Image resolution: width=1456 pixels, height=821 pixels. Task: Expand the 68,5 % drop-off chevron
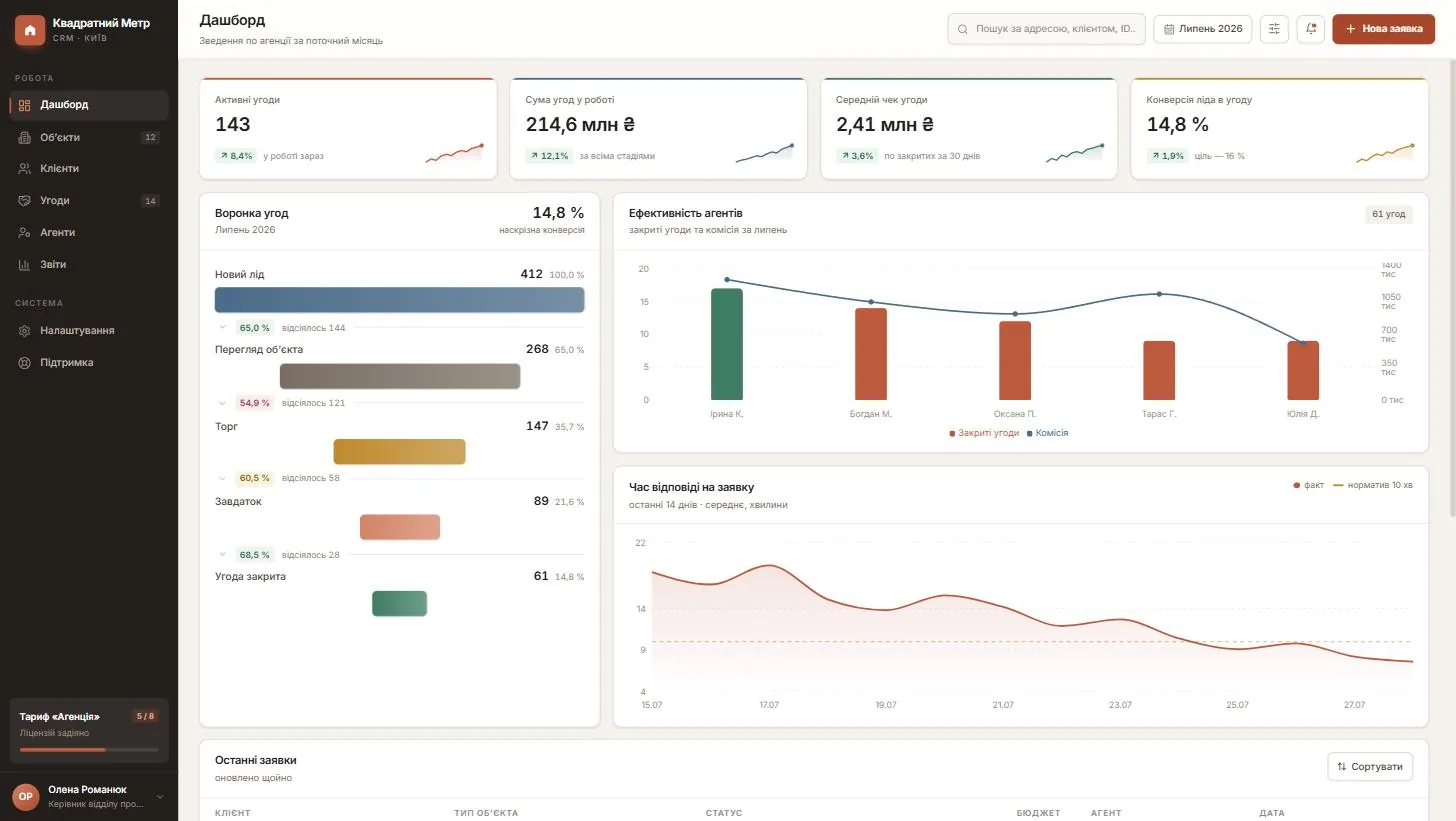[x=223, y=554]
